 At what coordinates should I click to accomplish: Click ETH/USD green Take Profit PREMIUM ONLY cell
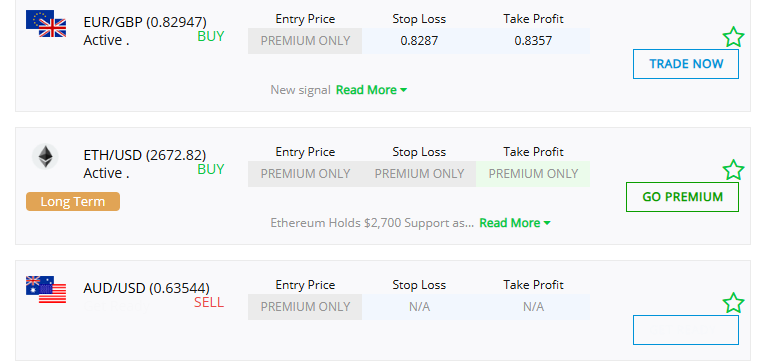[x=533, y=174]
